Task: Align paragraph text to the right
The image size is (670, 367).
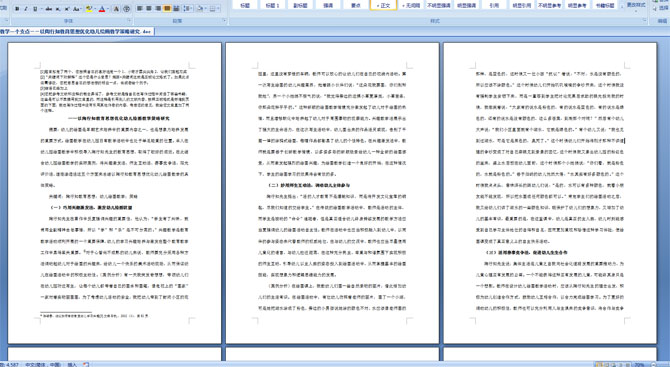Action: pyautogui.click(x=158, y=9)
